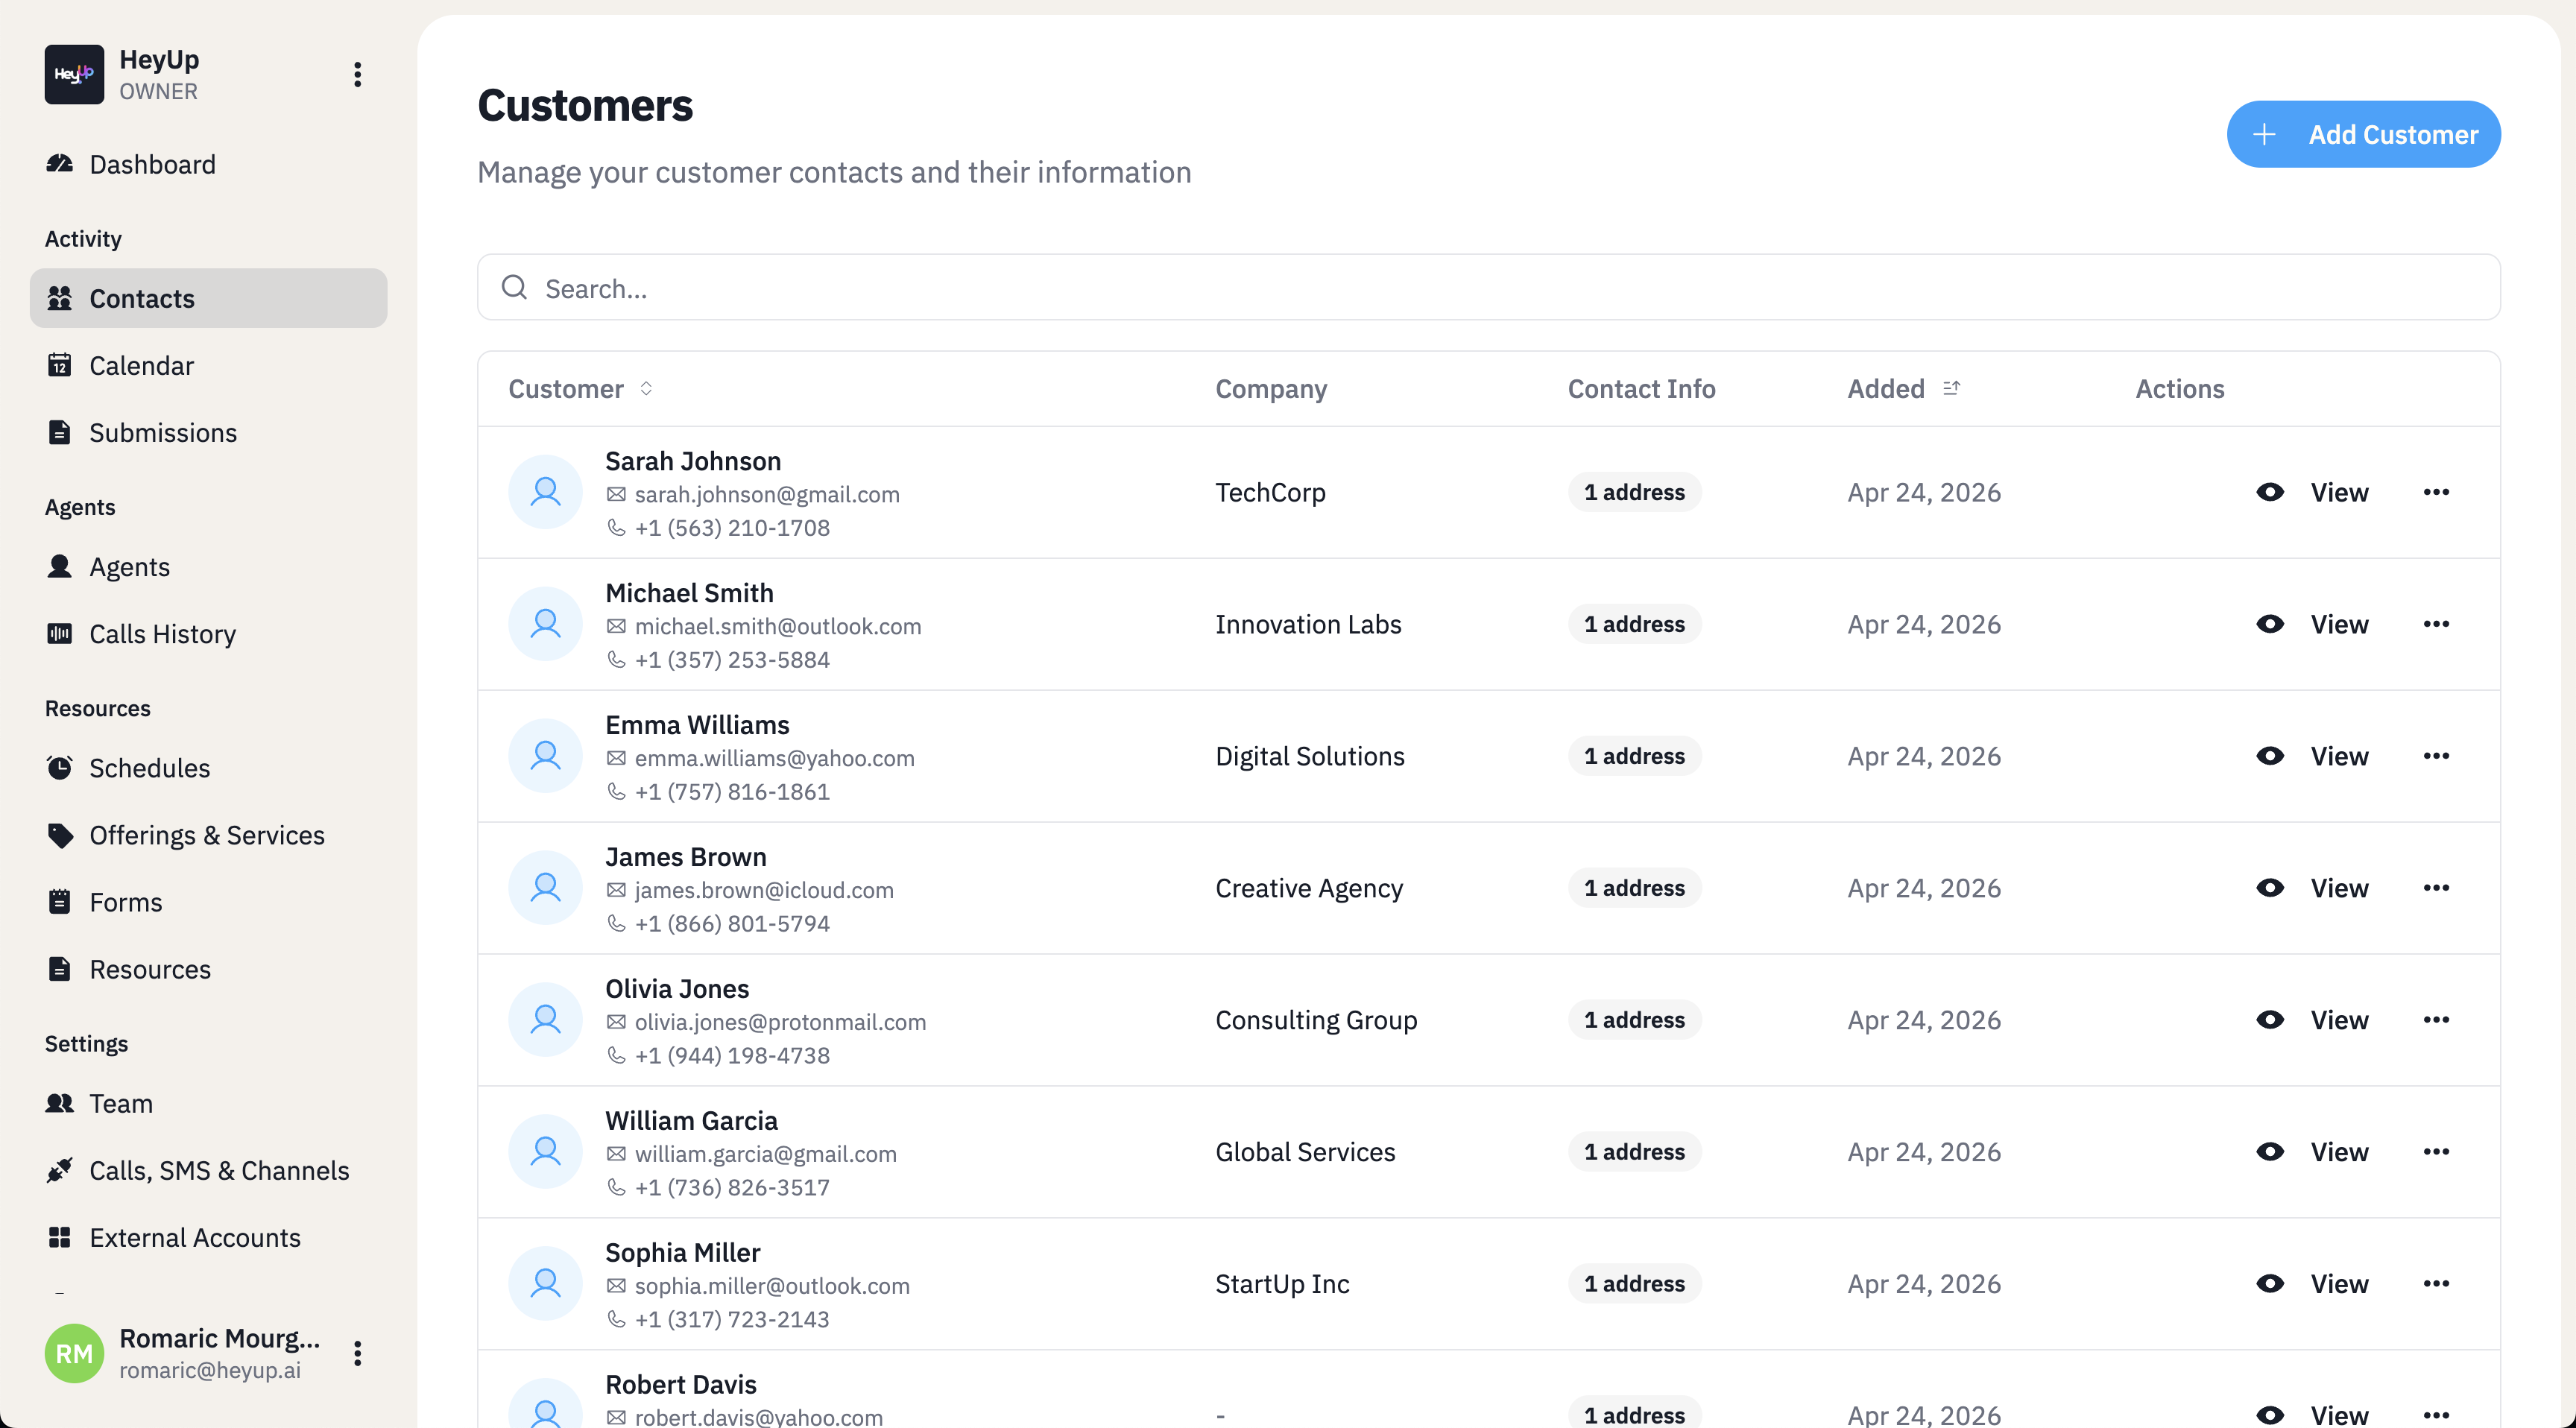Select the Offerings & Services tag icon
This screenshot has height=1428, width=2576.
point(60,835)
